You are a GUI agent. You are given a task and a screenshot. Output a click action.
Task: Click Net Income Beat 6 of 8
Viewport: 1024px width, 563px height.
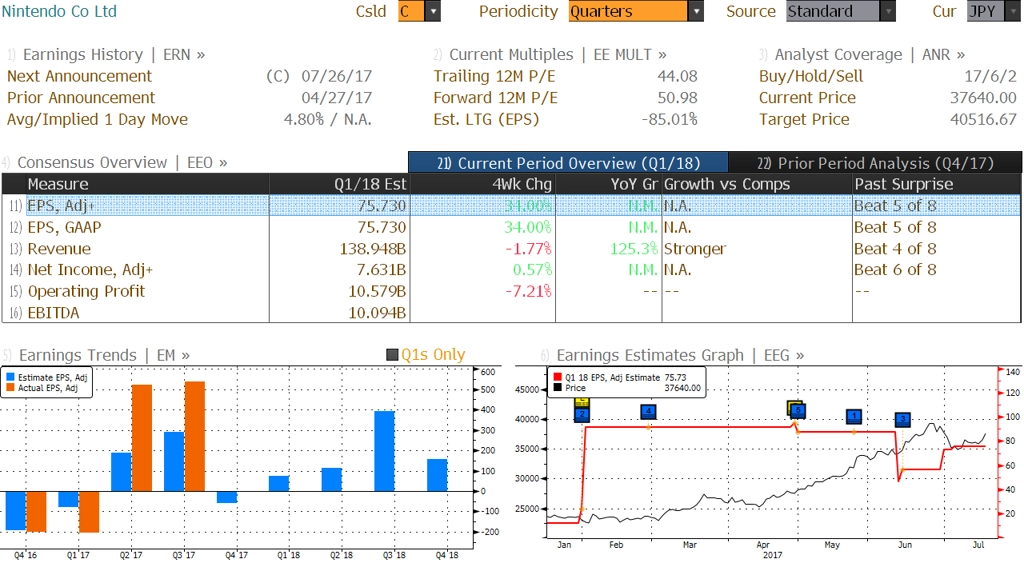tap(895, 270)
